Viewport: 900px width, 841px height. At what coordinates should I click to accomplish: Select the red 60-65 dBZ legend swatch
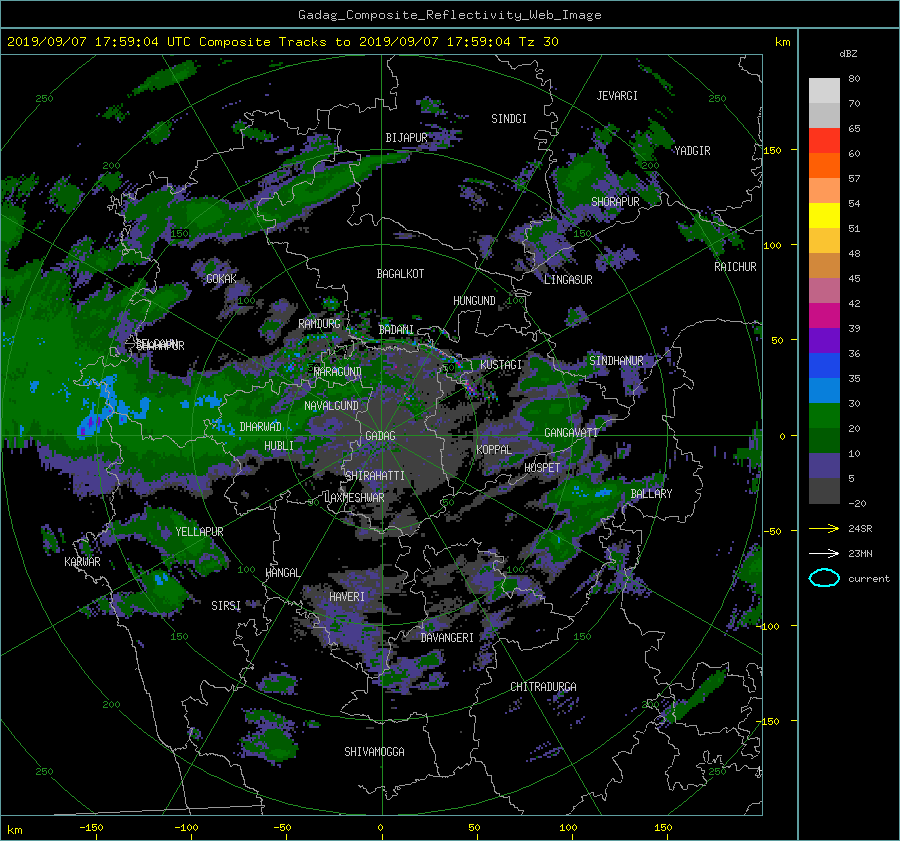pos(824,141)
